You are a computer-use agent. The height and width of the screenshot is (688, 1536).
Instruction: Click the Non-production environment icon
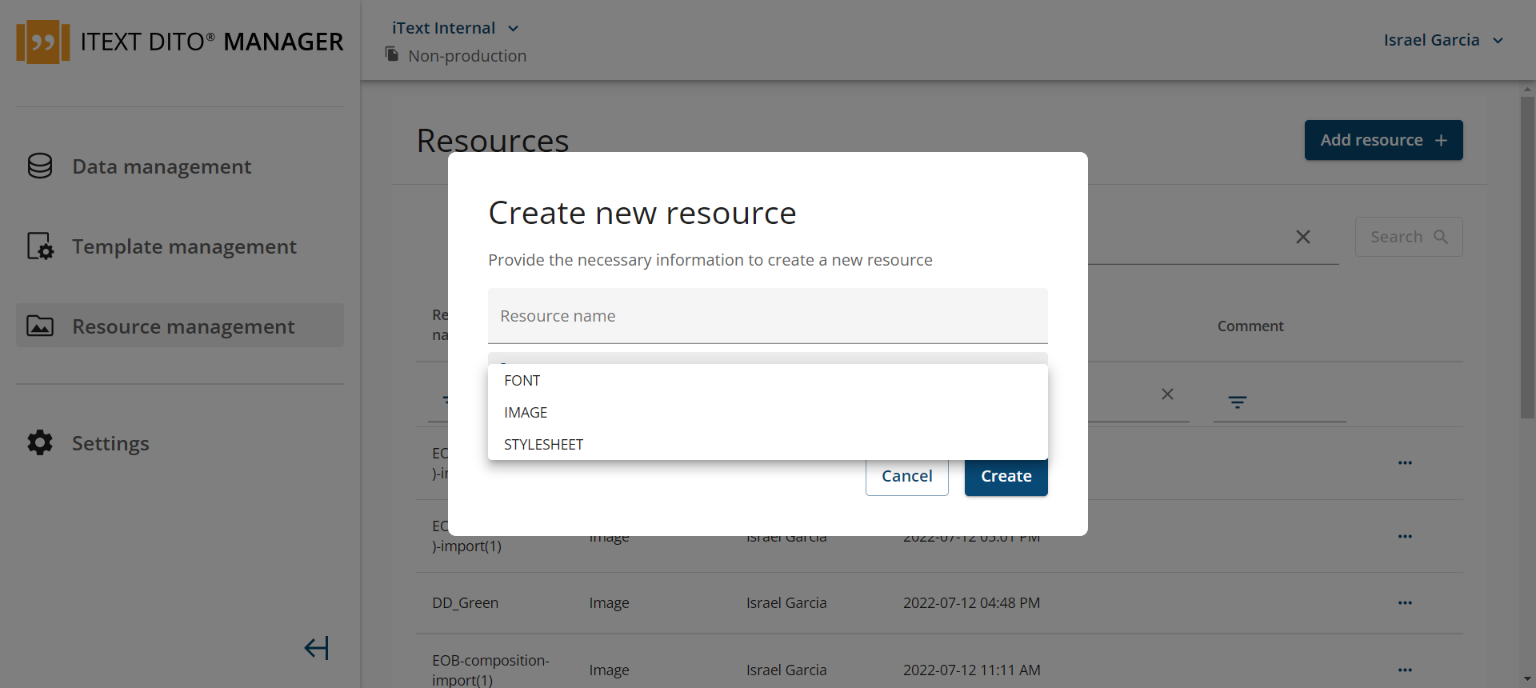point(390,55)
